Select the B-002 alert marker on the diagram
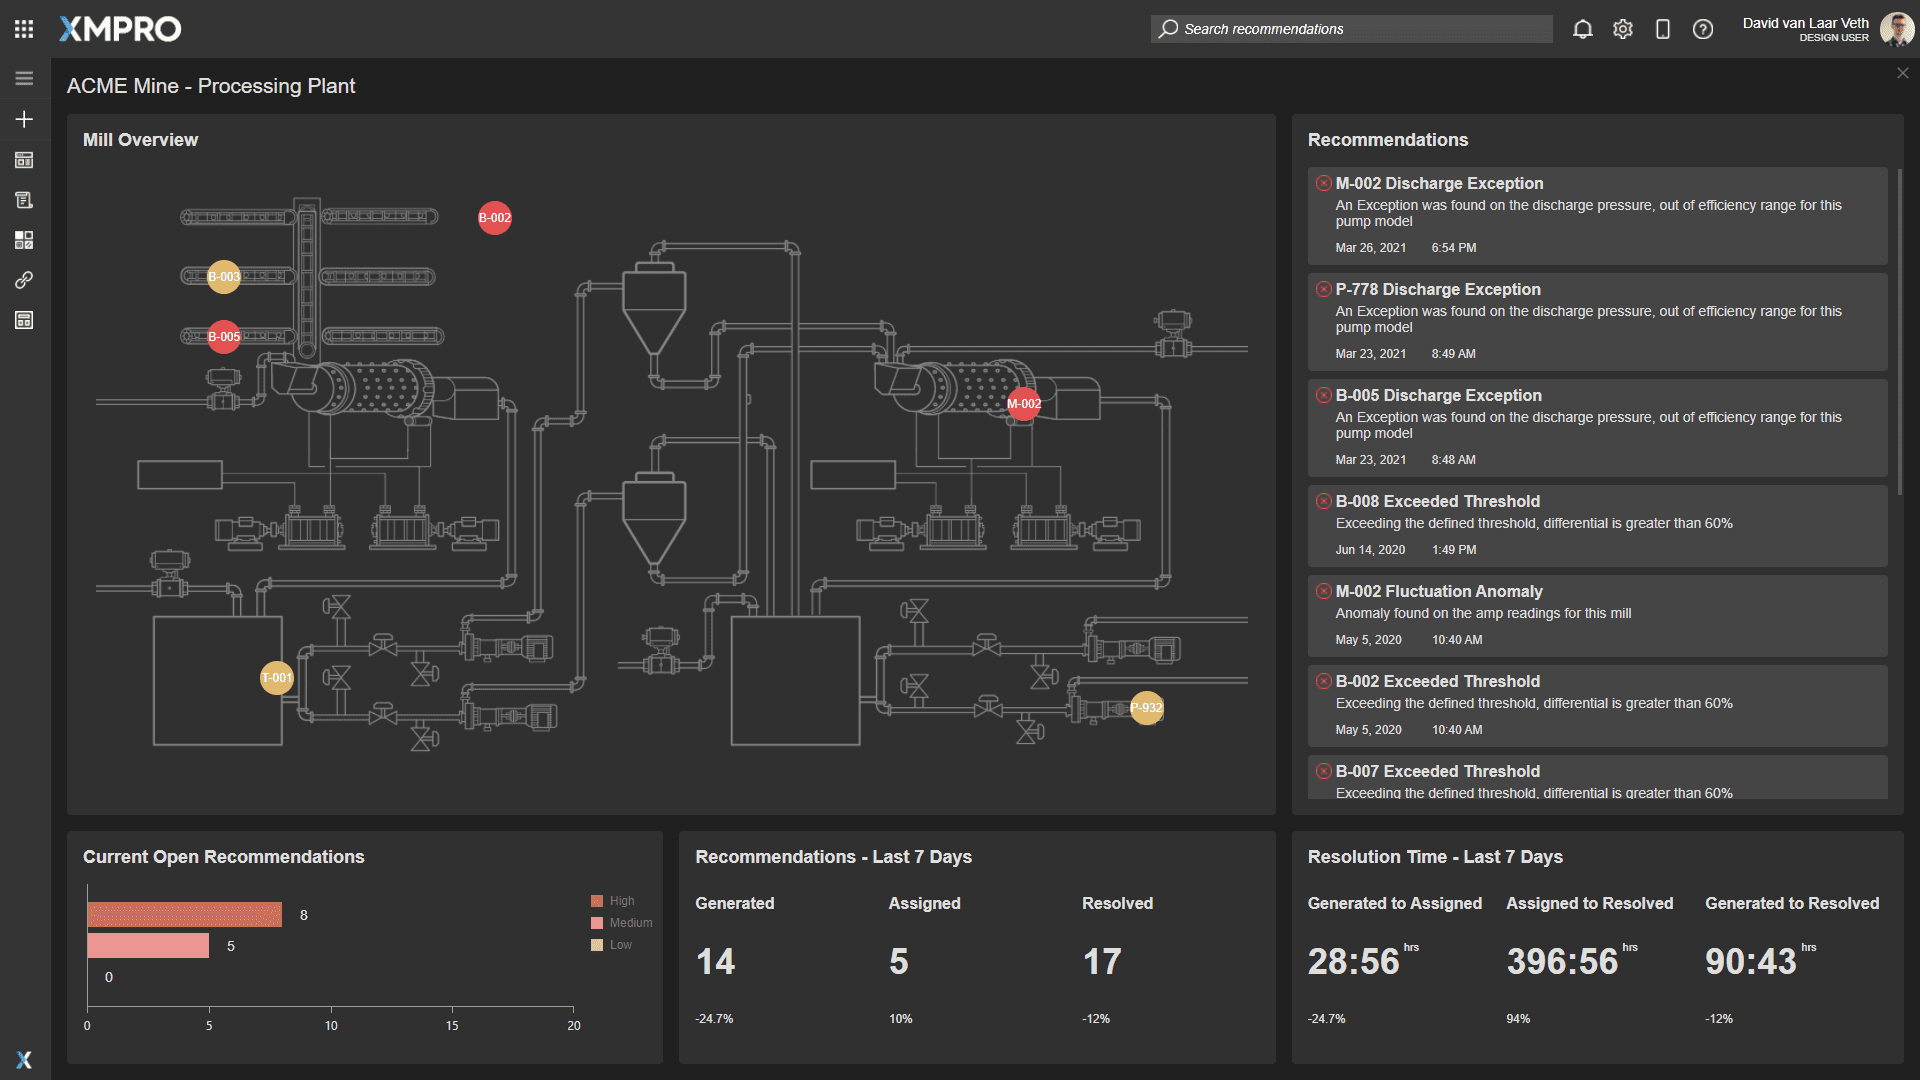This screenshot has width=1920, height=1080. (494, 217)
